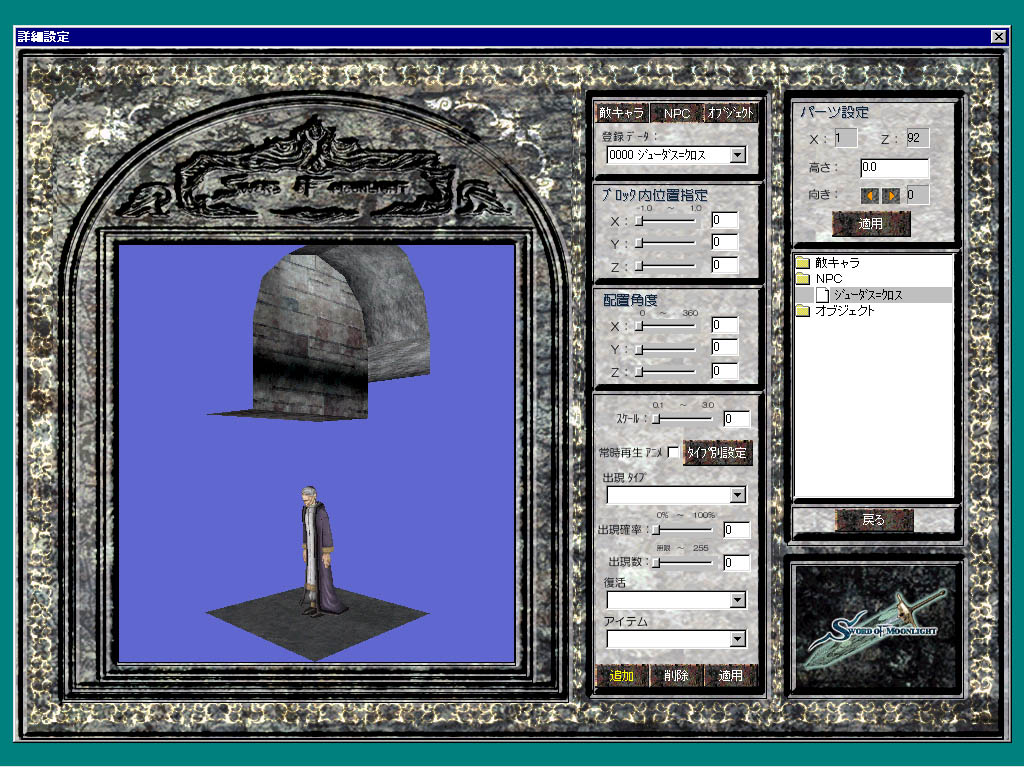Click the 出現数 value field
The width and height of the screenshot is (1024, 768).
[737, 562]
